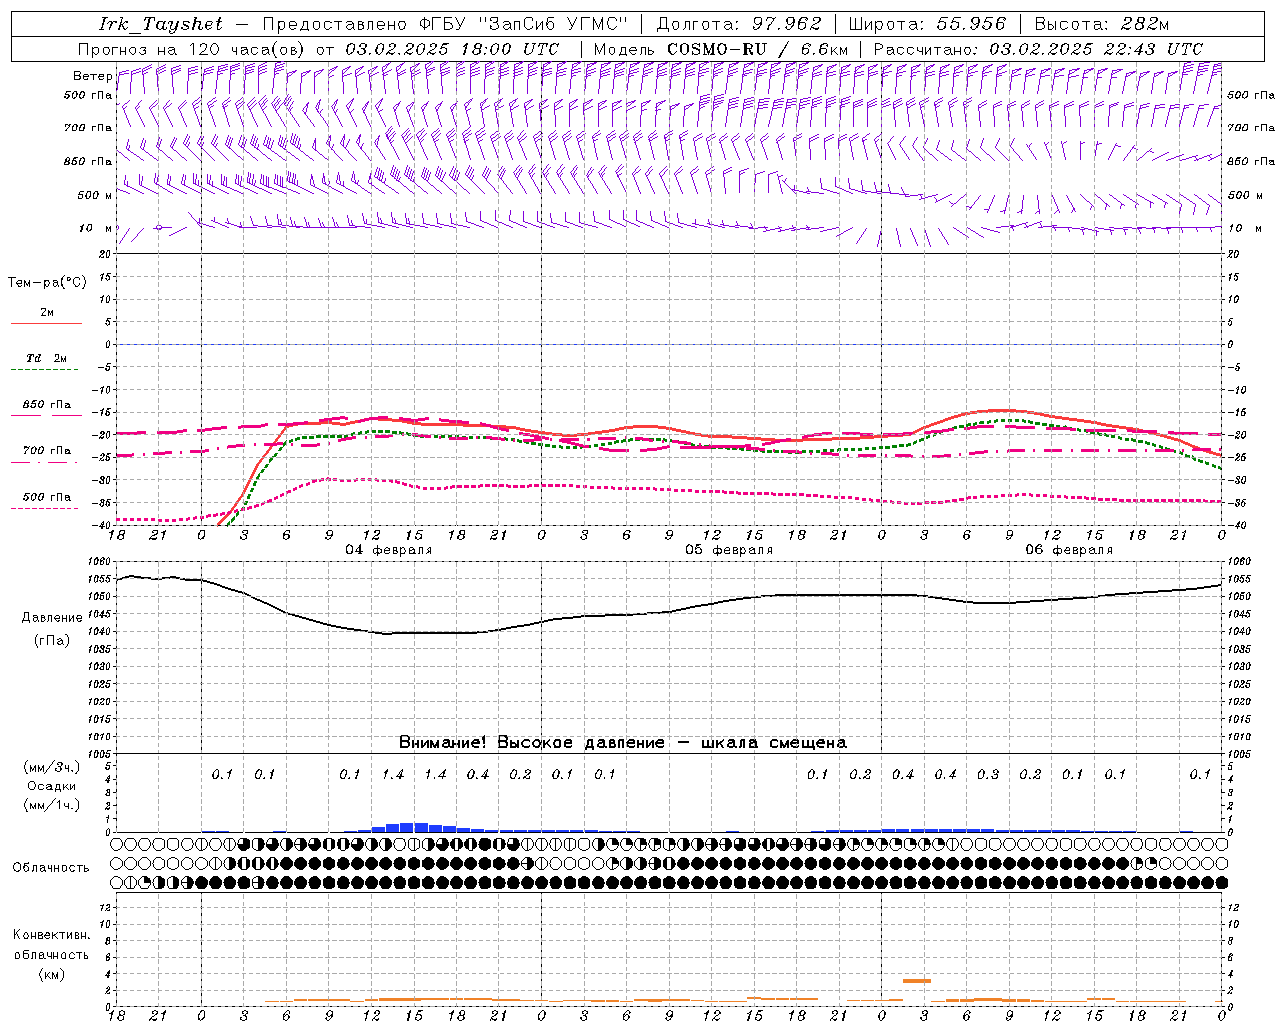Click the "700 гПа" label on the right edge

tap(1251, 128)
